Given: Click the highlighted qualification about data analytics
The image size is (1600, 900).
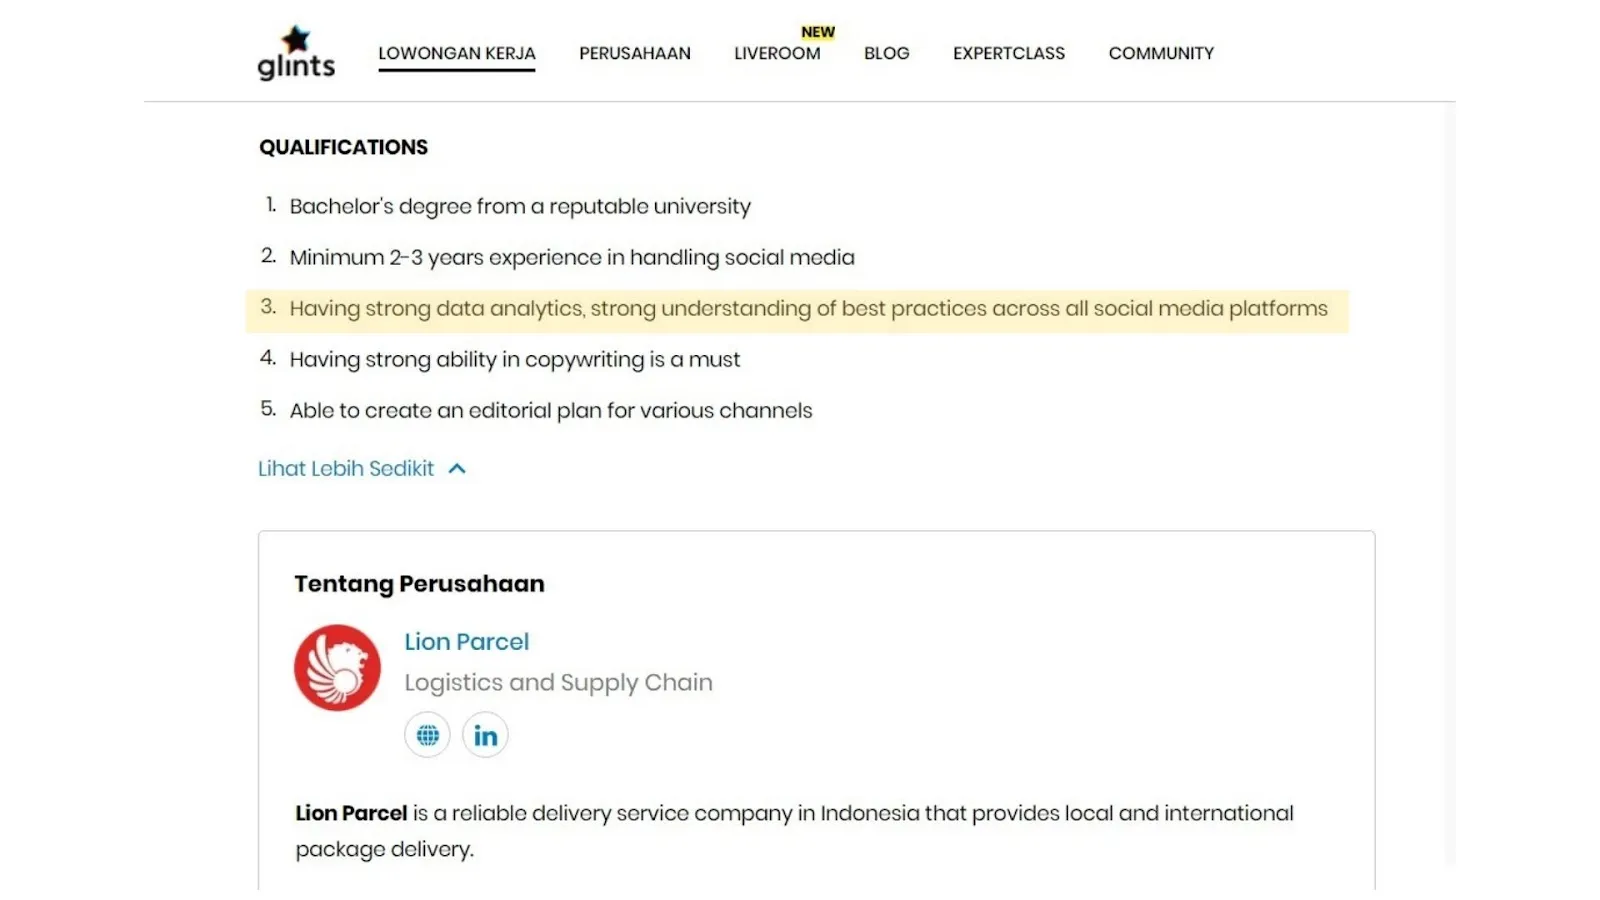Looking at the screenshot, I should 808,309.
